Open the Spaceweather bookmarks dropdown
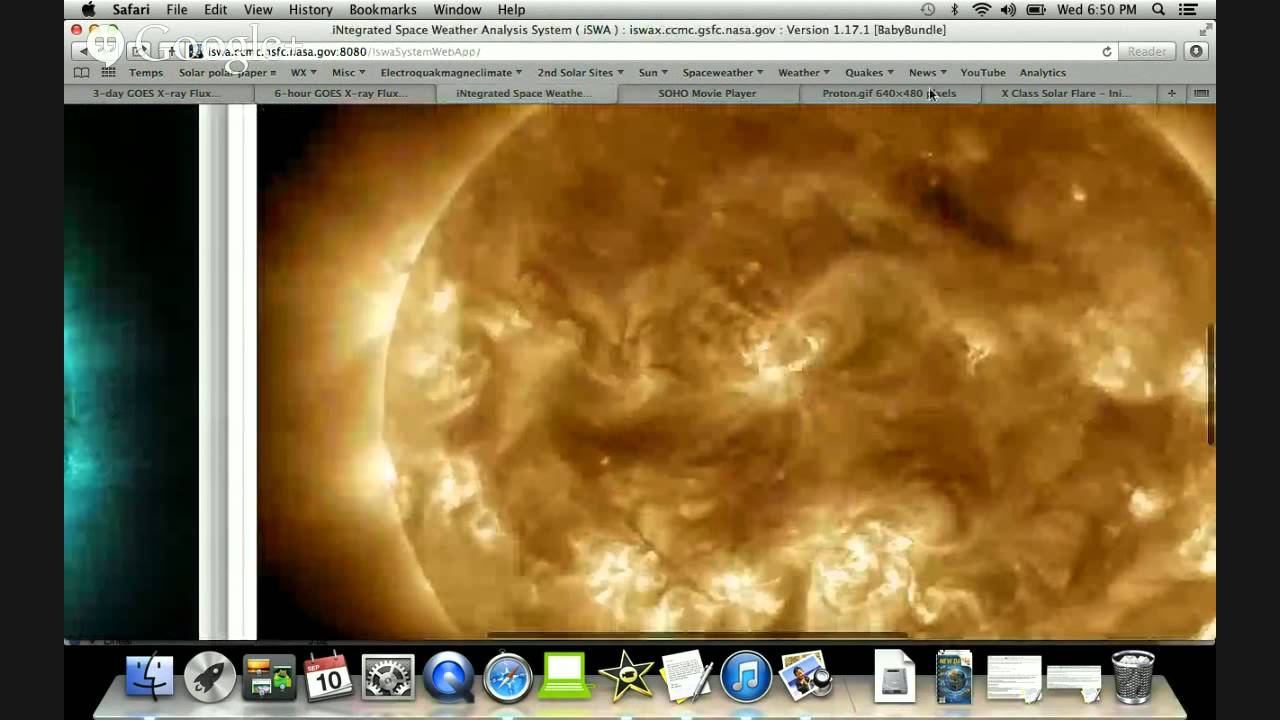The height and width of the screenshot is (720, 1280). click(x=723, y=73)
